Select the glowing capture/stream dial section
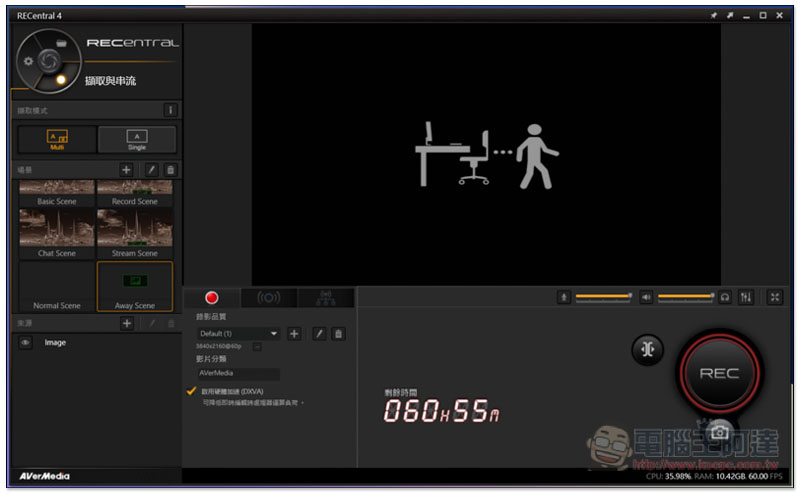This screenshot has width=800, height=494. click(x=61, y=79)
